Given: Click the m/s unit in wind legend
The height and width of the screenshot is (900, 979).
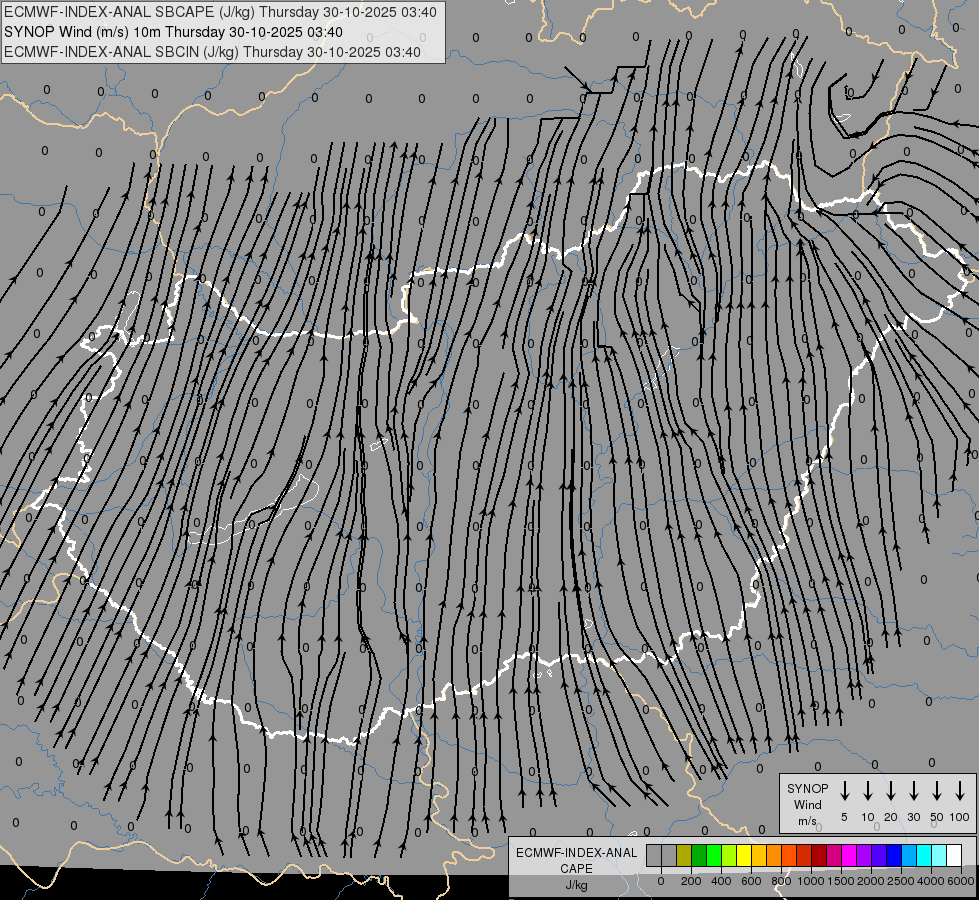Looking at the screenshot, I should click(807, 821).
